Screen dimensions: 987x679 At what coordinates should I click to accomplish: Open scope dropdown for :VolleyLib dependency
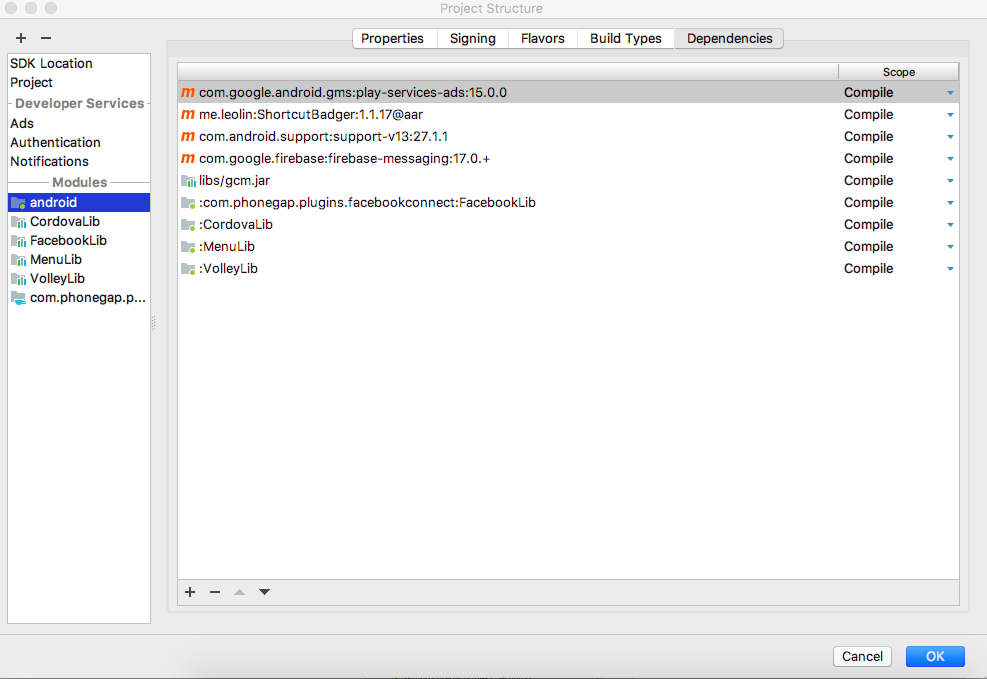coord(949,269)
